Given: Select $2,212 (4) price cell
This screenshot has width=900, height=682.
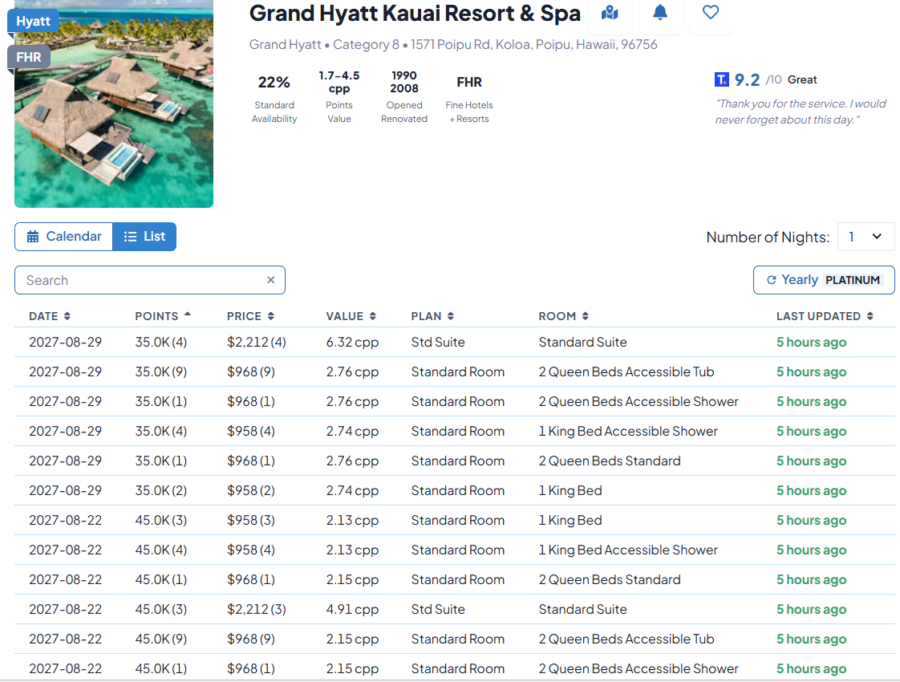Looking at the screenshot, I should point(256,342).
